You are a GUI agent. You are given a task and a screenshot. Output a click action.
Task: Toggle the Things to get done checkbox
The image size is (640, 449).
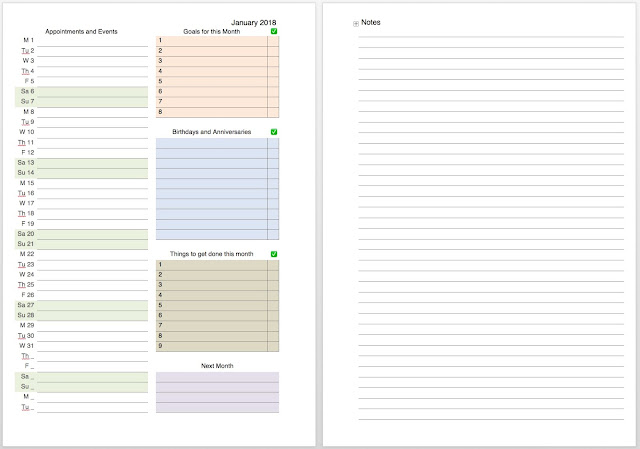coord(274,254)
